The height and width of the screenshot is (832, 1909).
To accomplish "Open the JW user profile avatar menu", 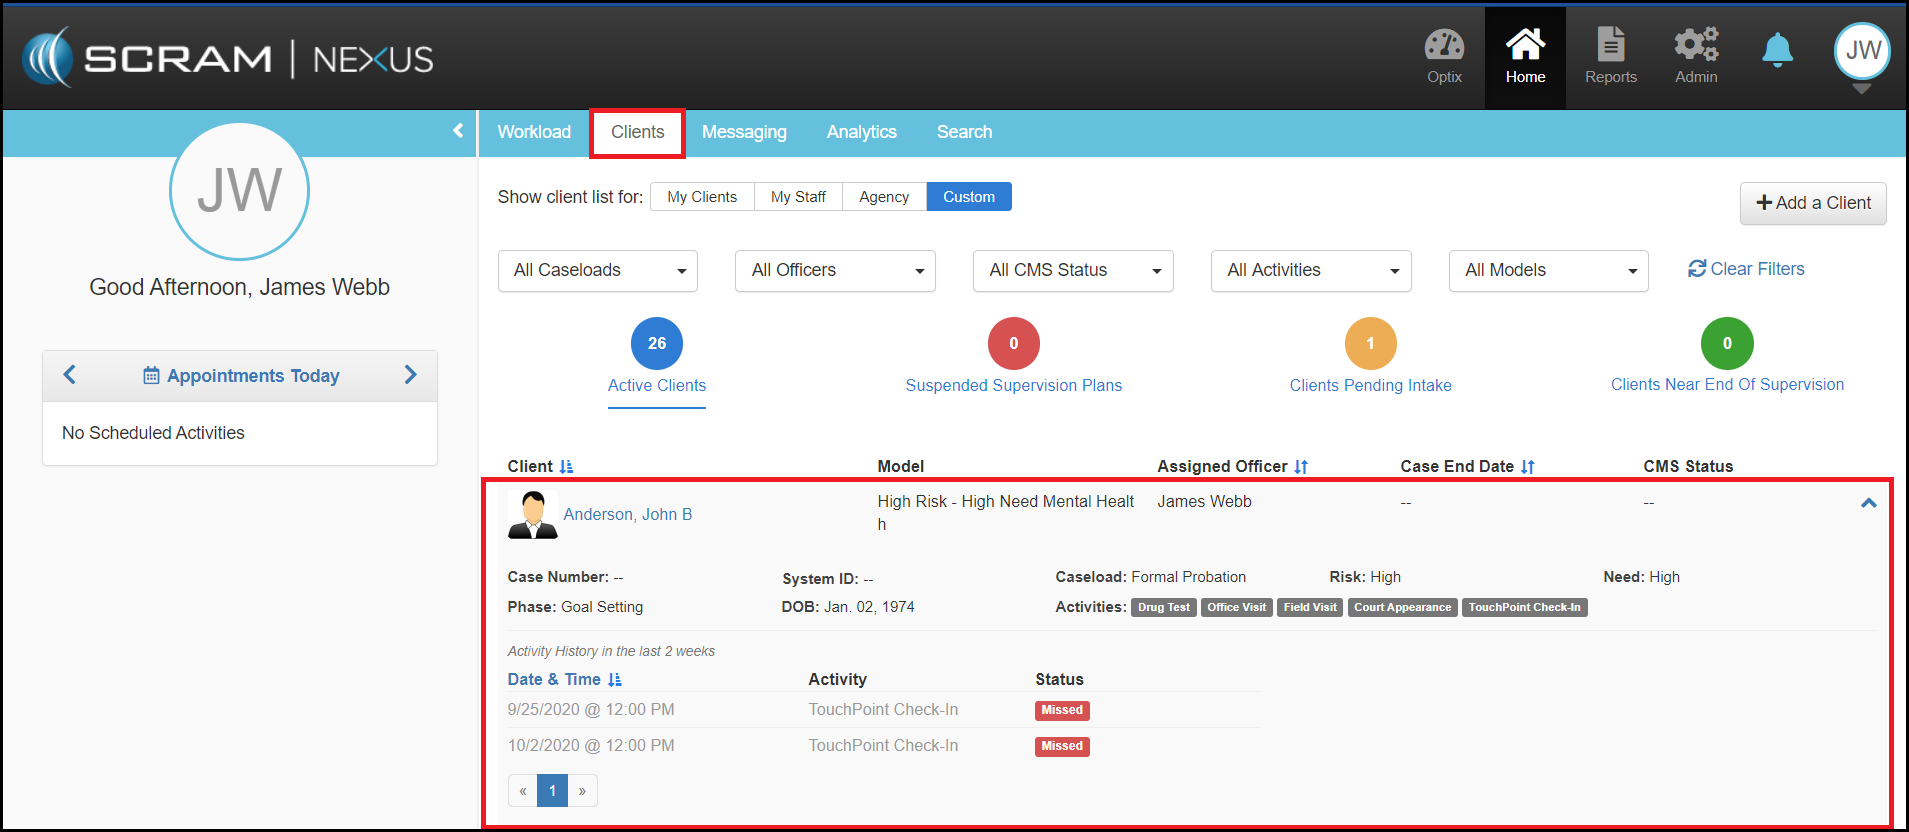I will pos(1861,51).
